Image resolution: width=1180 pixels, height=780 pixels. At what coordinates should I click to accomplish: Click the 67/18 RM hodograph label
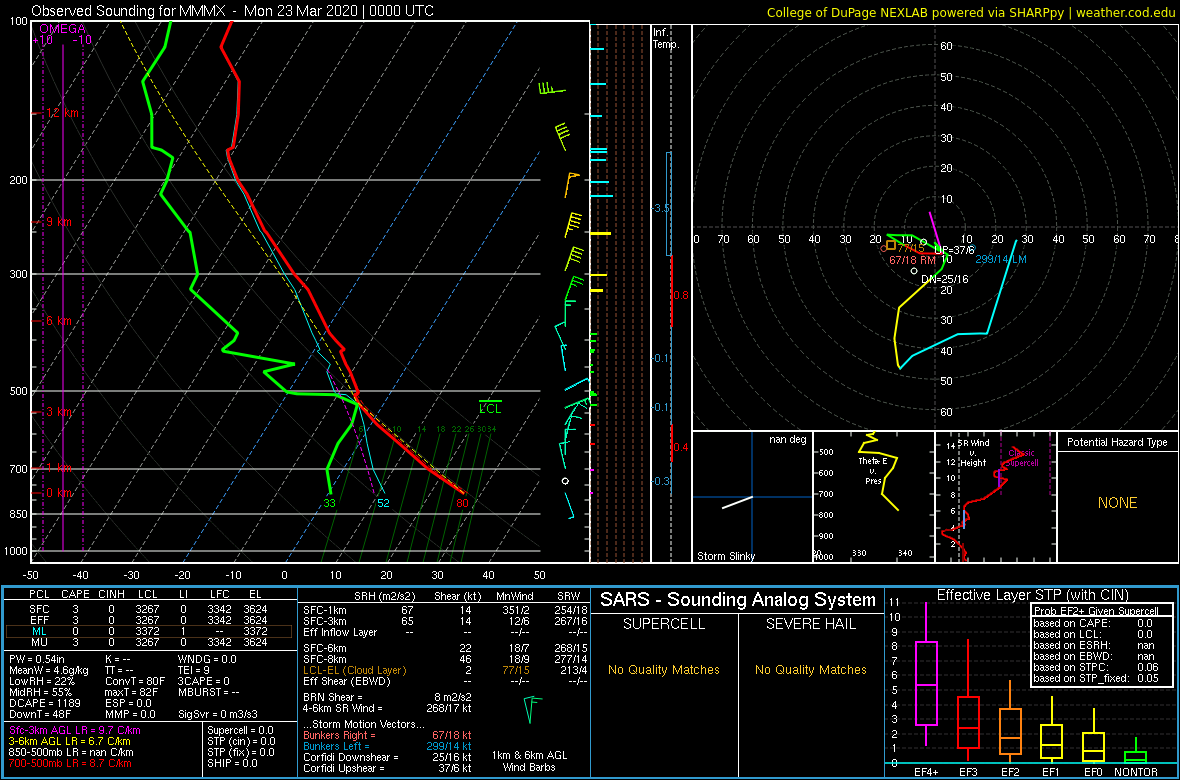[912, 259]
